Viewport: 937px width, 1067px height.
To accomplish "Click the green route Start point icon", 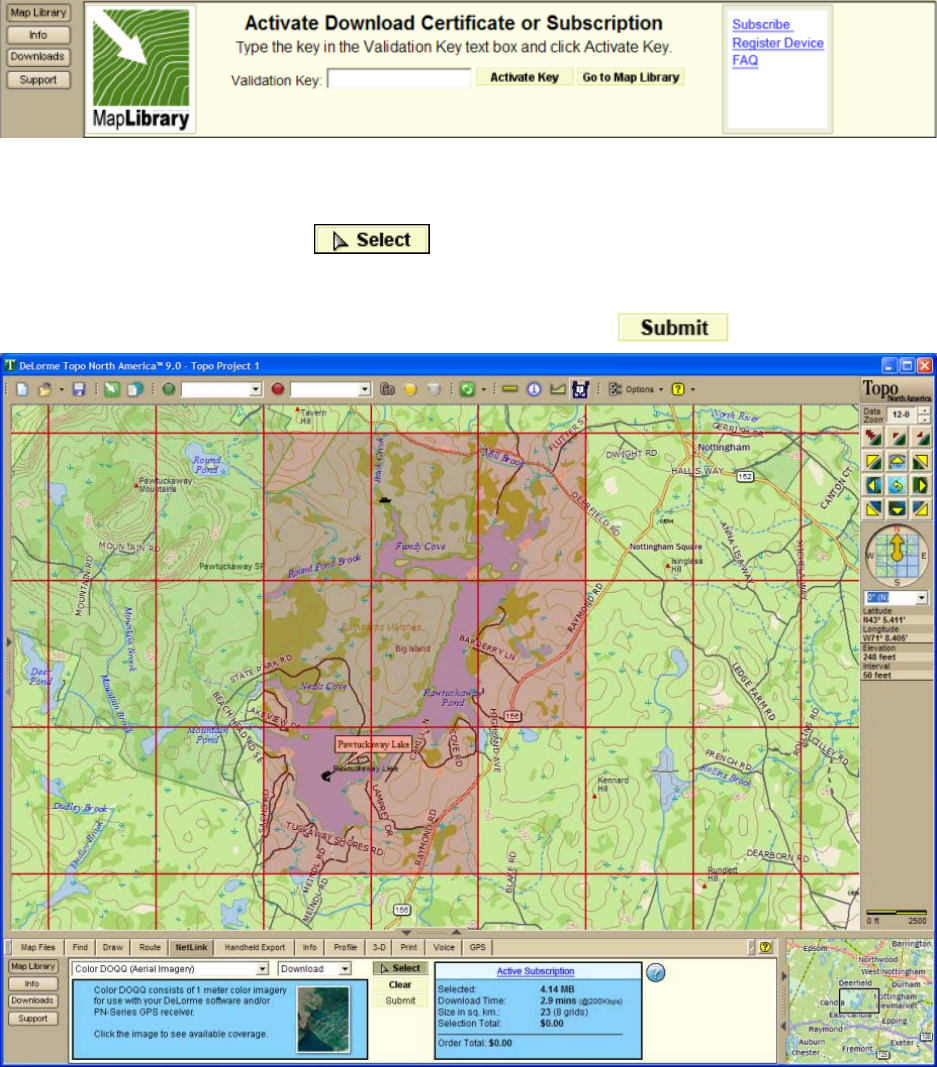I will point(169,389).
